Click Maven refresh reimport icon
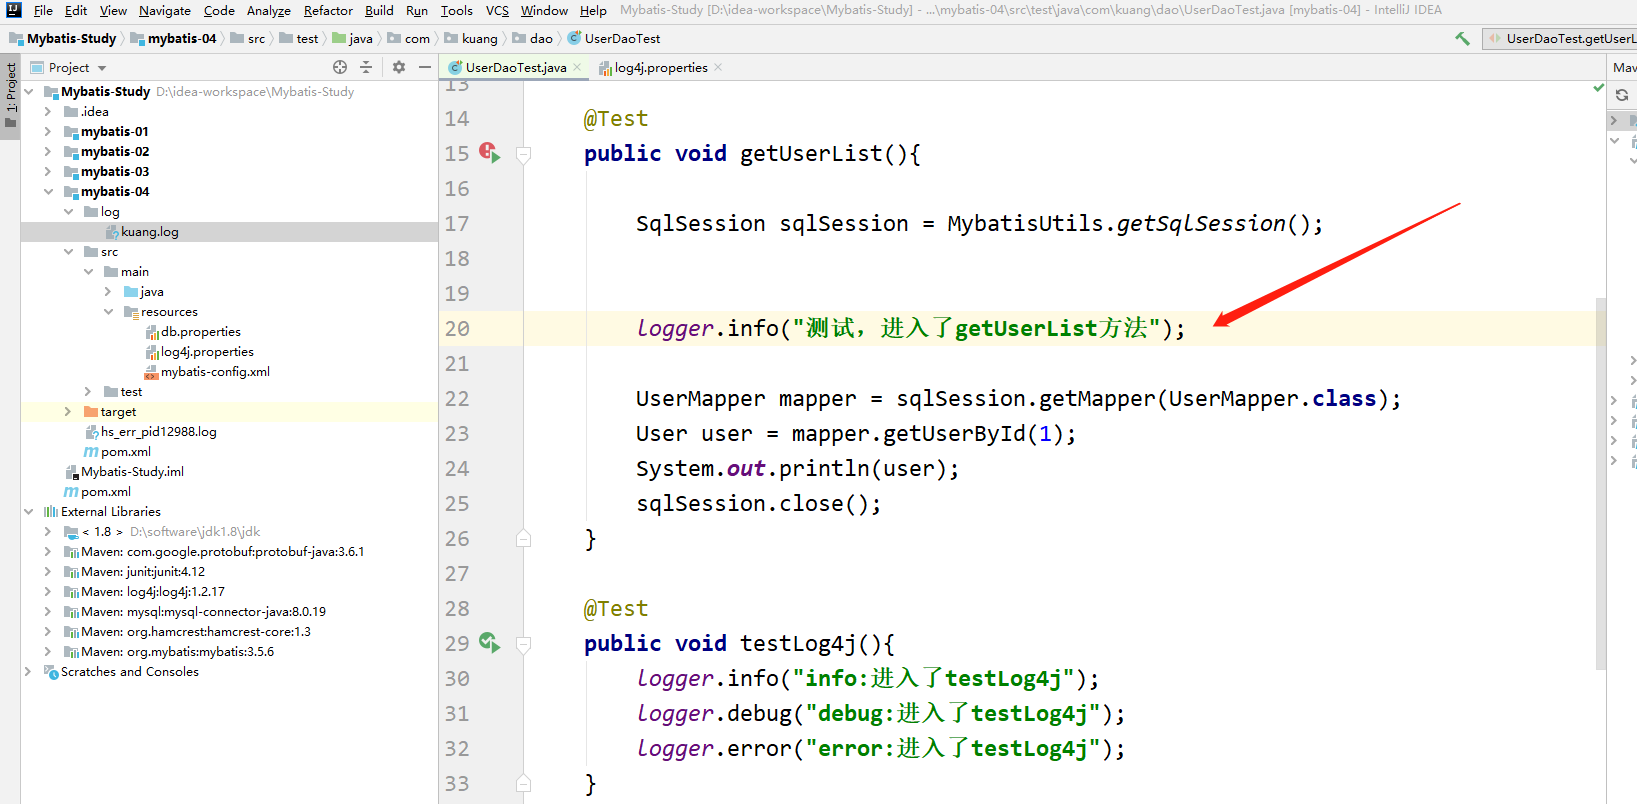 tap(1622, 95)
